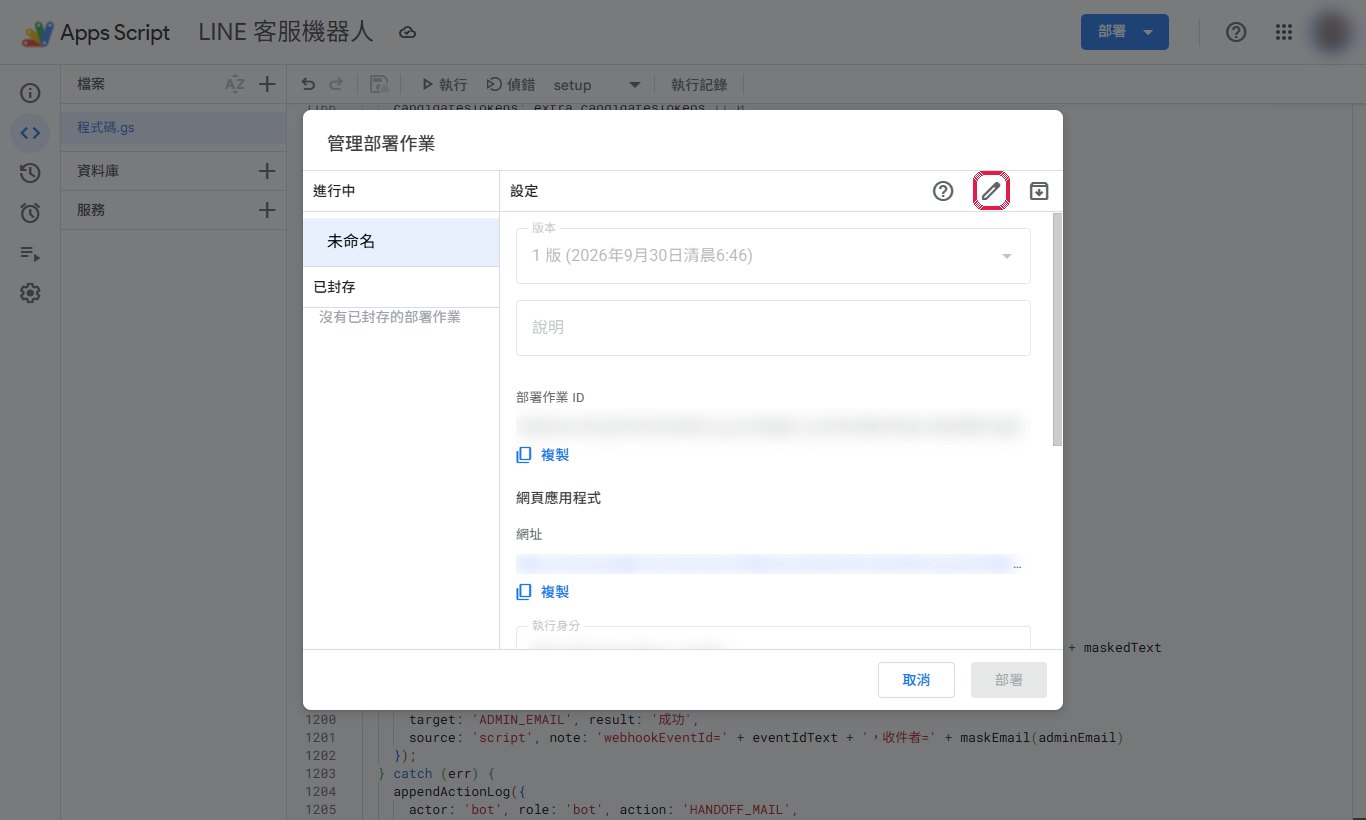This screenshot has width=1366, height=820.
Task: Add a new file with plus icon
Action: (x=267, y=85)
